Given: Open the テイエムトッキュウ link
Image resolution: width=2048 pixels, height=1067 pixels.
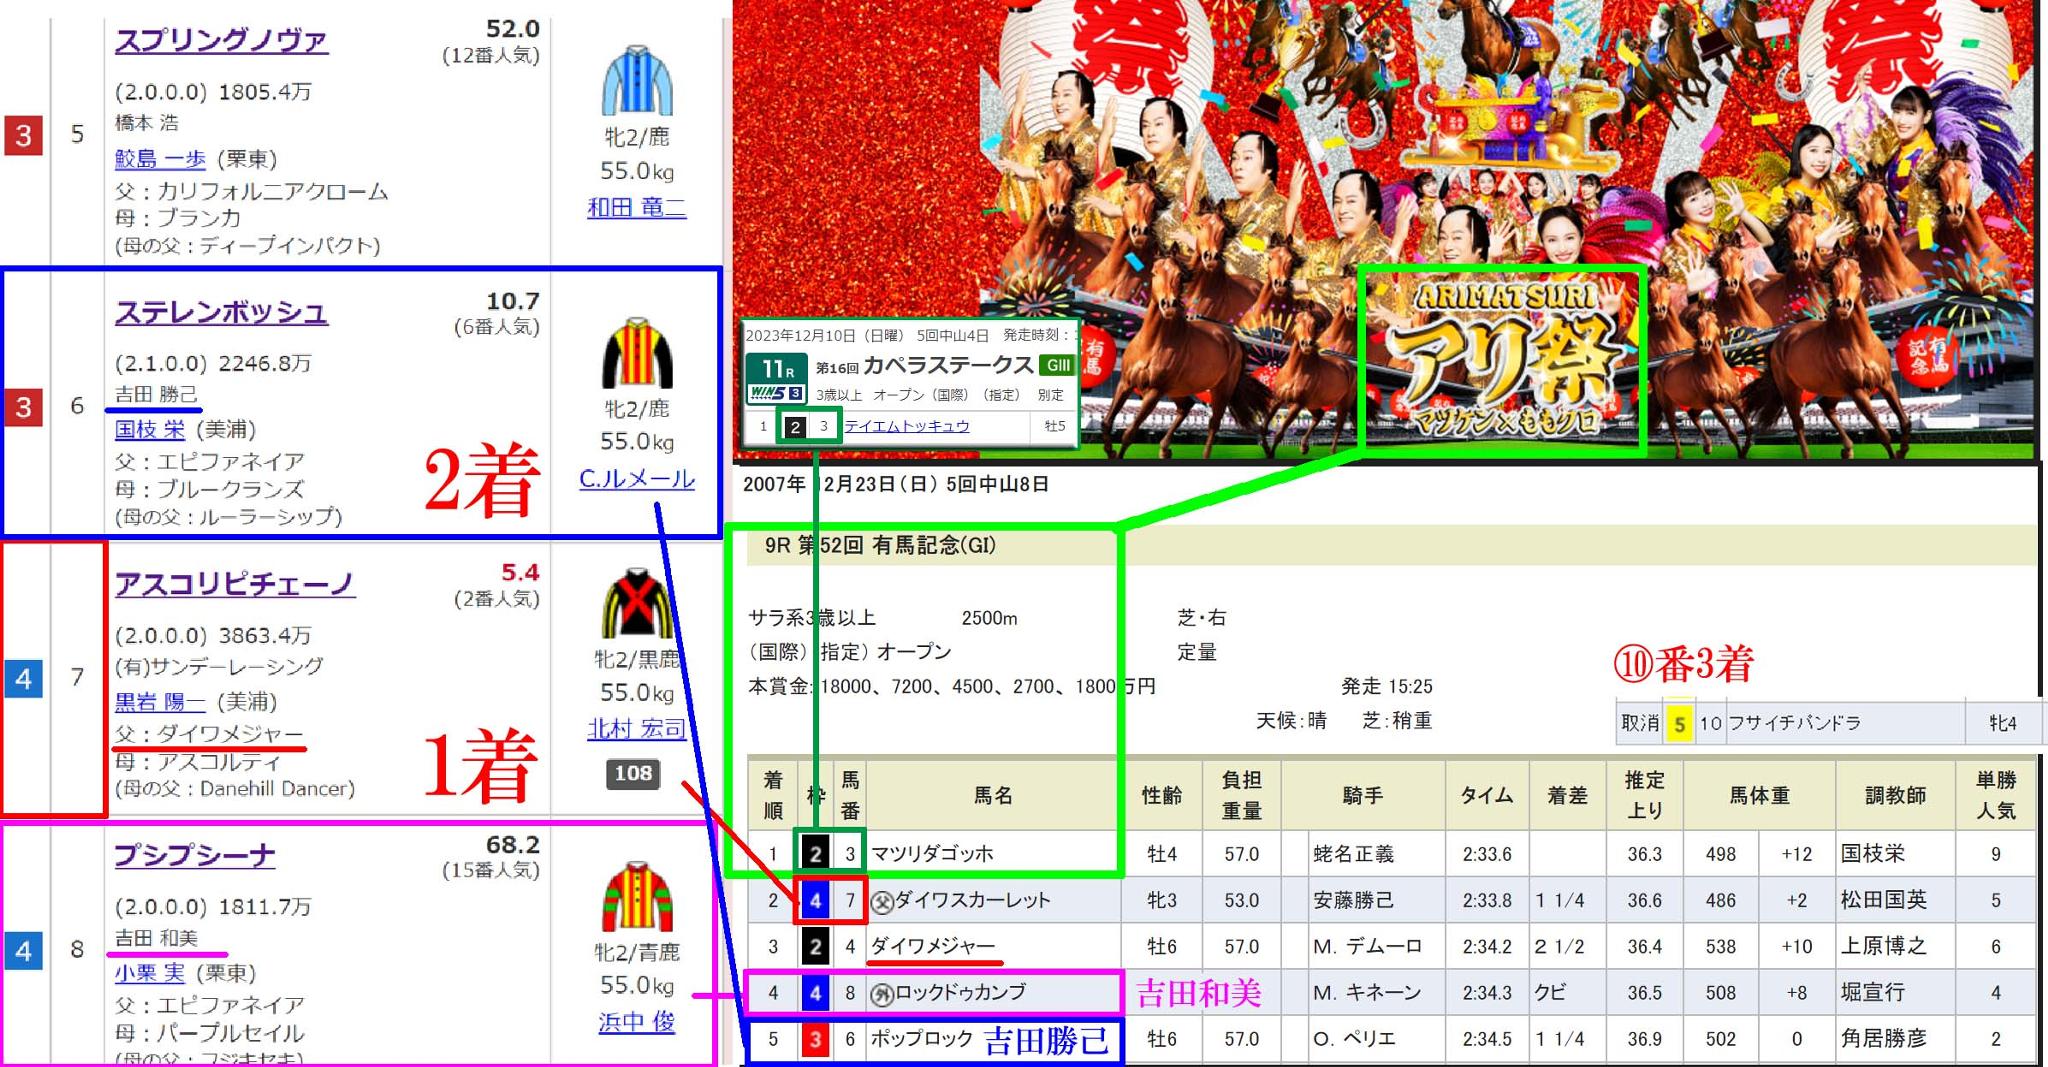Looking at the screenshot, I should tap(907, 426).
